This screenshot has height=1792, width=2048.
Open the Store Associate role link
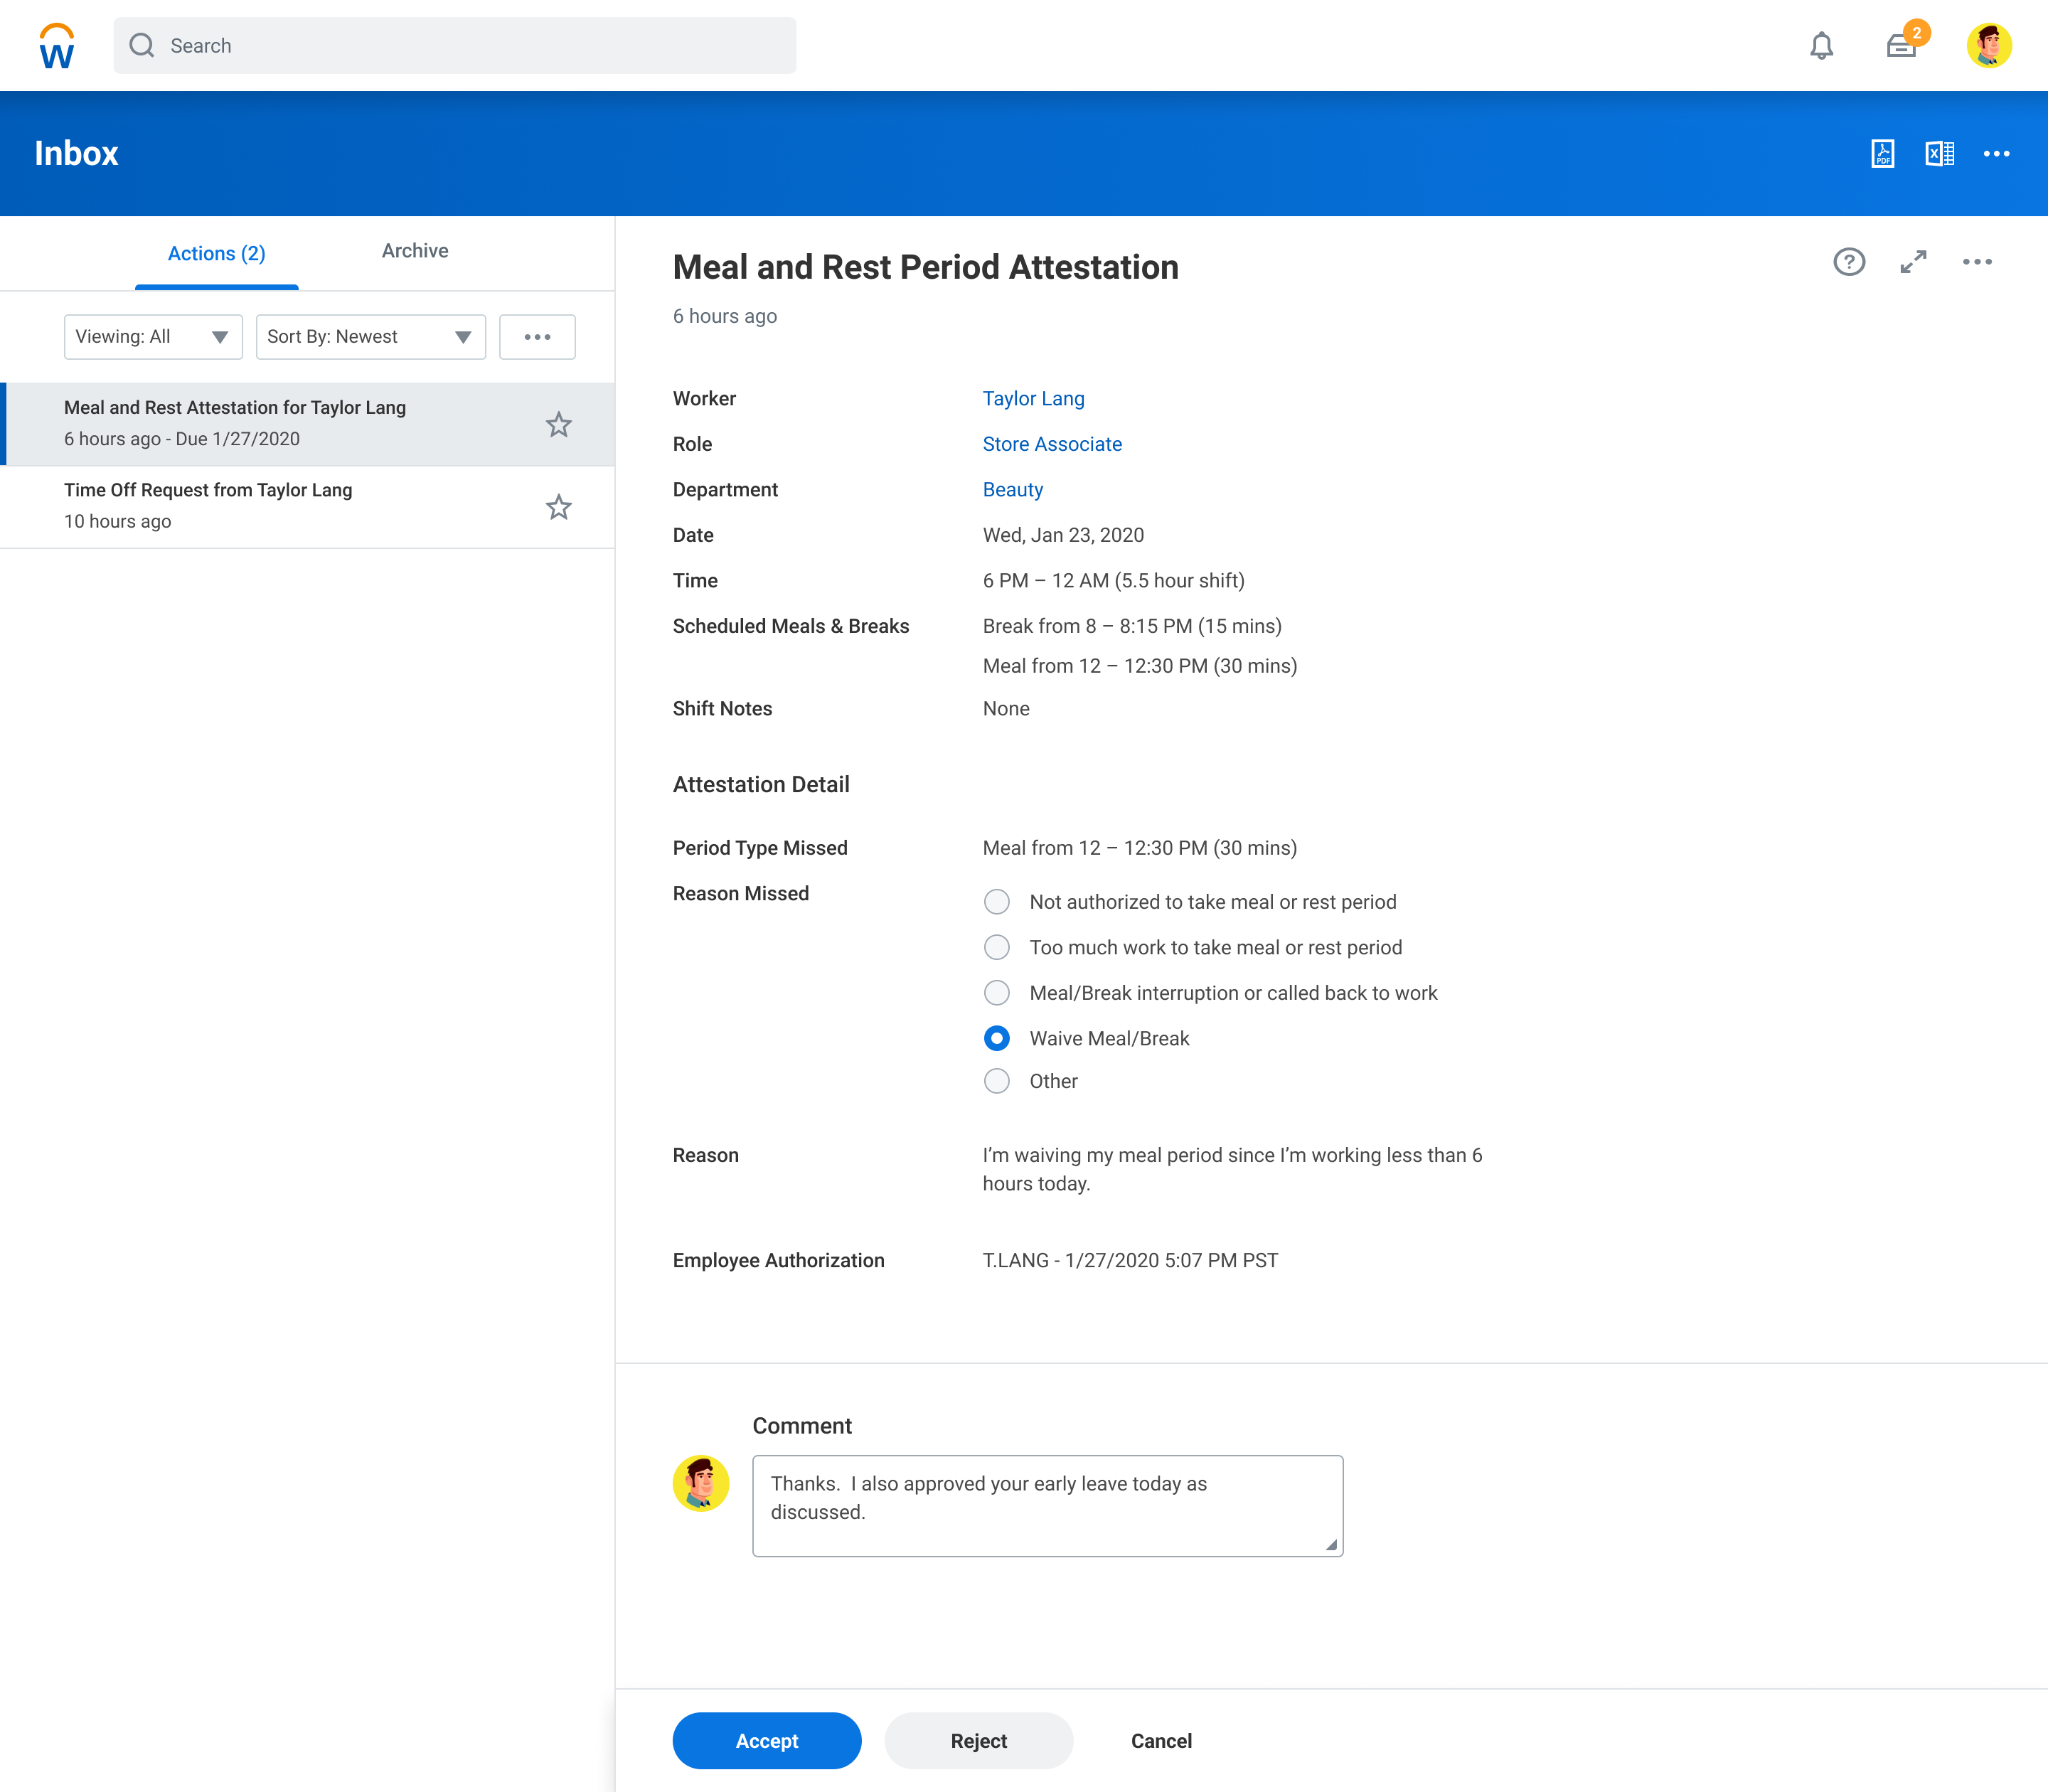click(x=1052, y=444)
